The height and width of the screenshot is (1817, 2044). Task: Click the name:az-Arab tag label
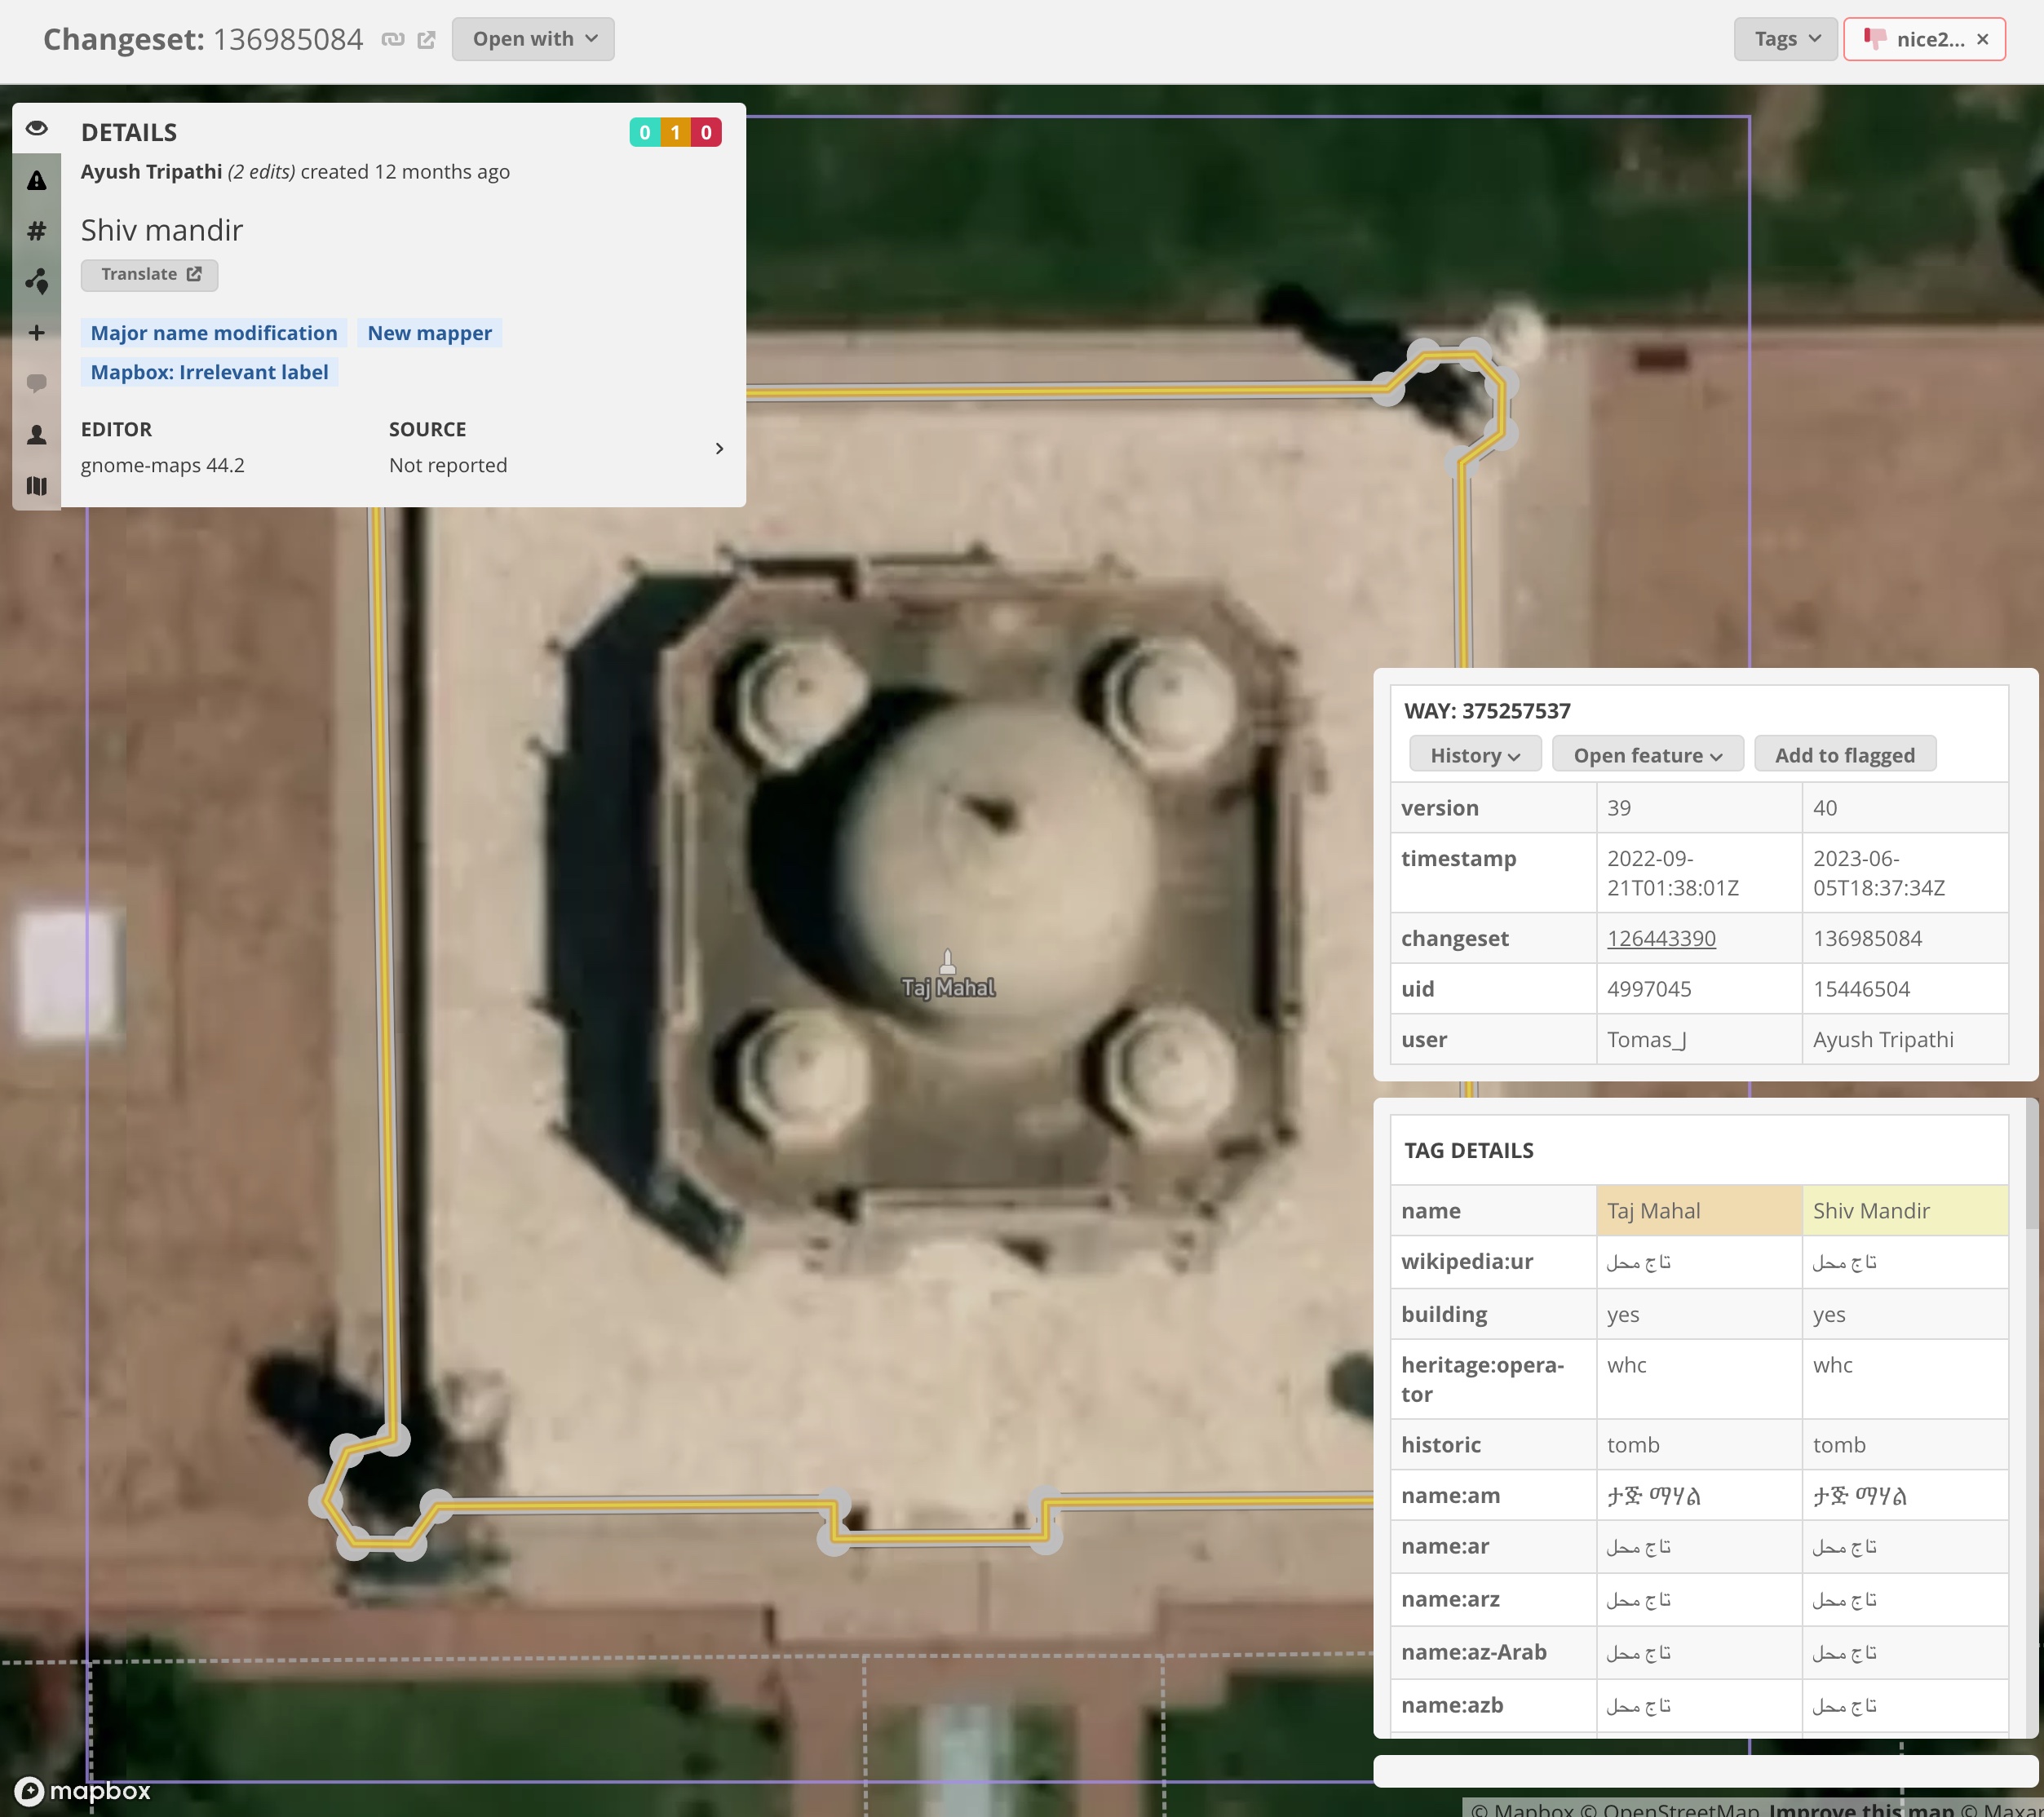1474,1652
